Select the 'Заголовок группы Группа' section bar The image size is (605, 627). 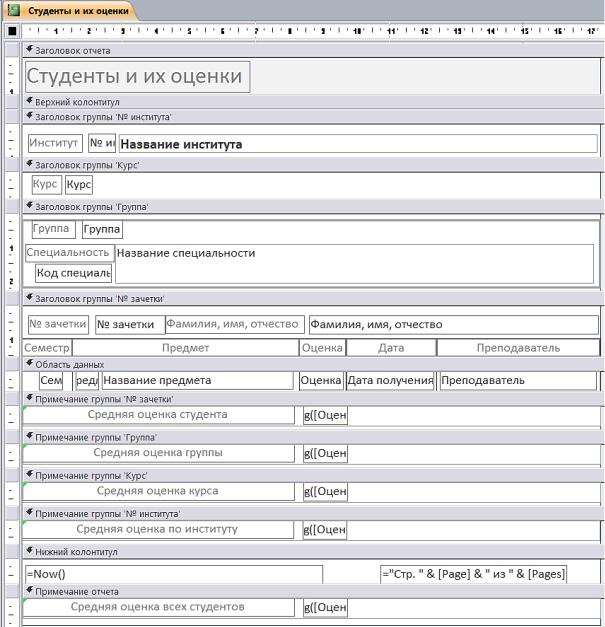[313, 207]
